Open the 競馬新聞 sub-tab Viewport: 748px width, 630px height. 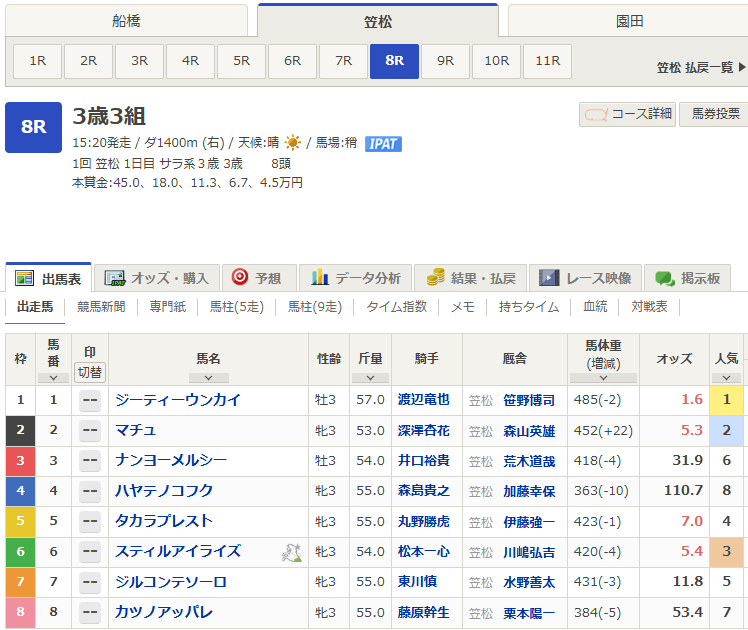[101, 307]
